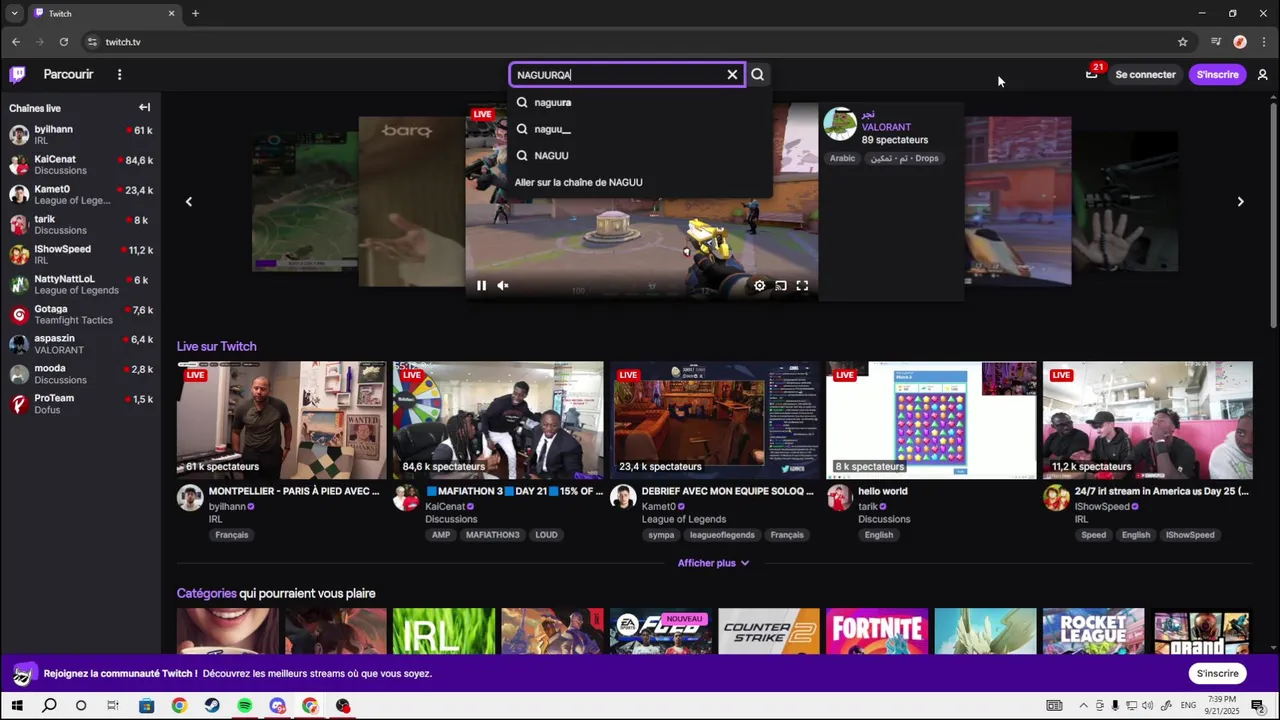Click S'inscrire in the purple bottom banner
This screenshot has width=1280, height=720.
(1217, 673)
